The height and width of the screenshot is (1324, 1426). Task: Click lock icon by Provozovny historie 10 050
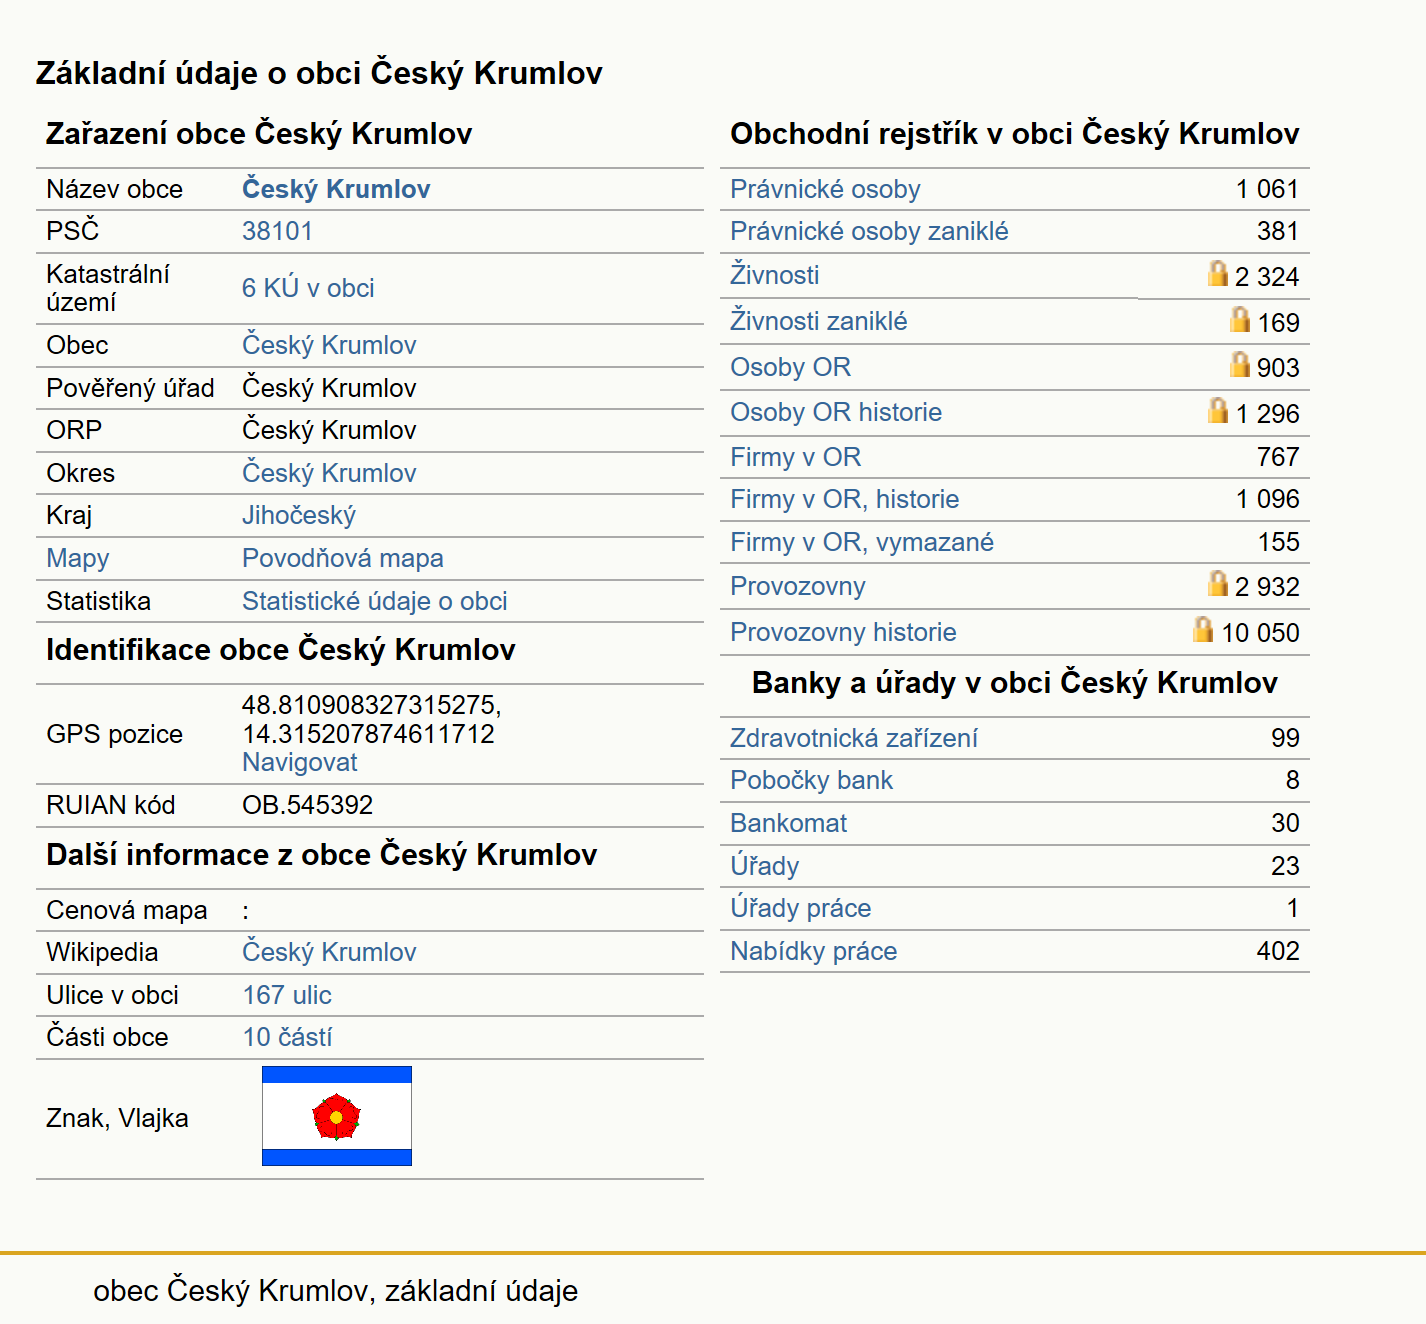(x=1203, y=629)
